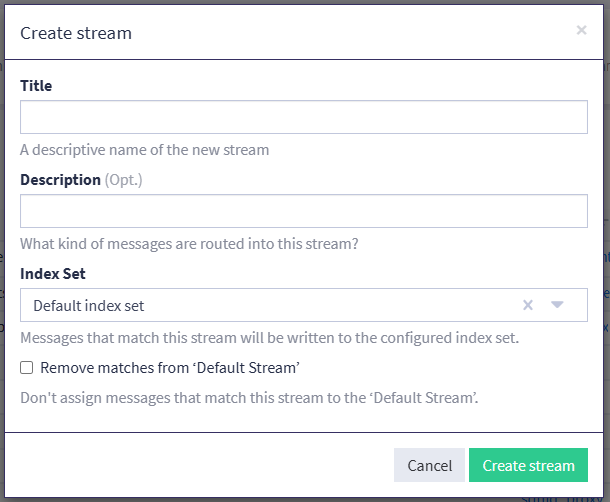Click the 'Remove matches from Default Stream' label
This screenshot has width=610, height=502.
point(170,367)
